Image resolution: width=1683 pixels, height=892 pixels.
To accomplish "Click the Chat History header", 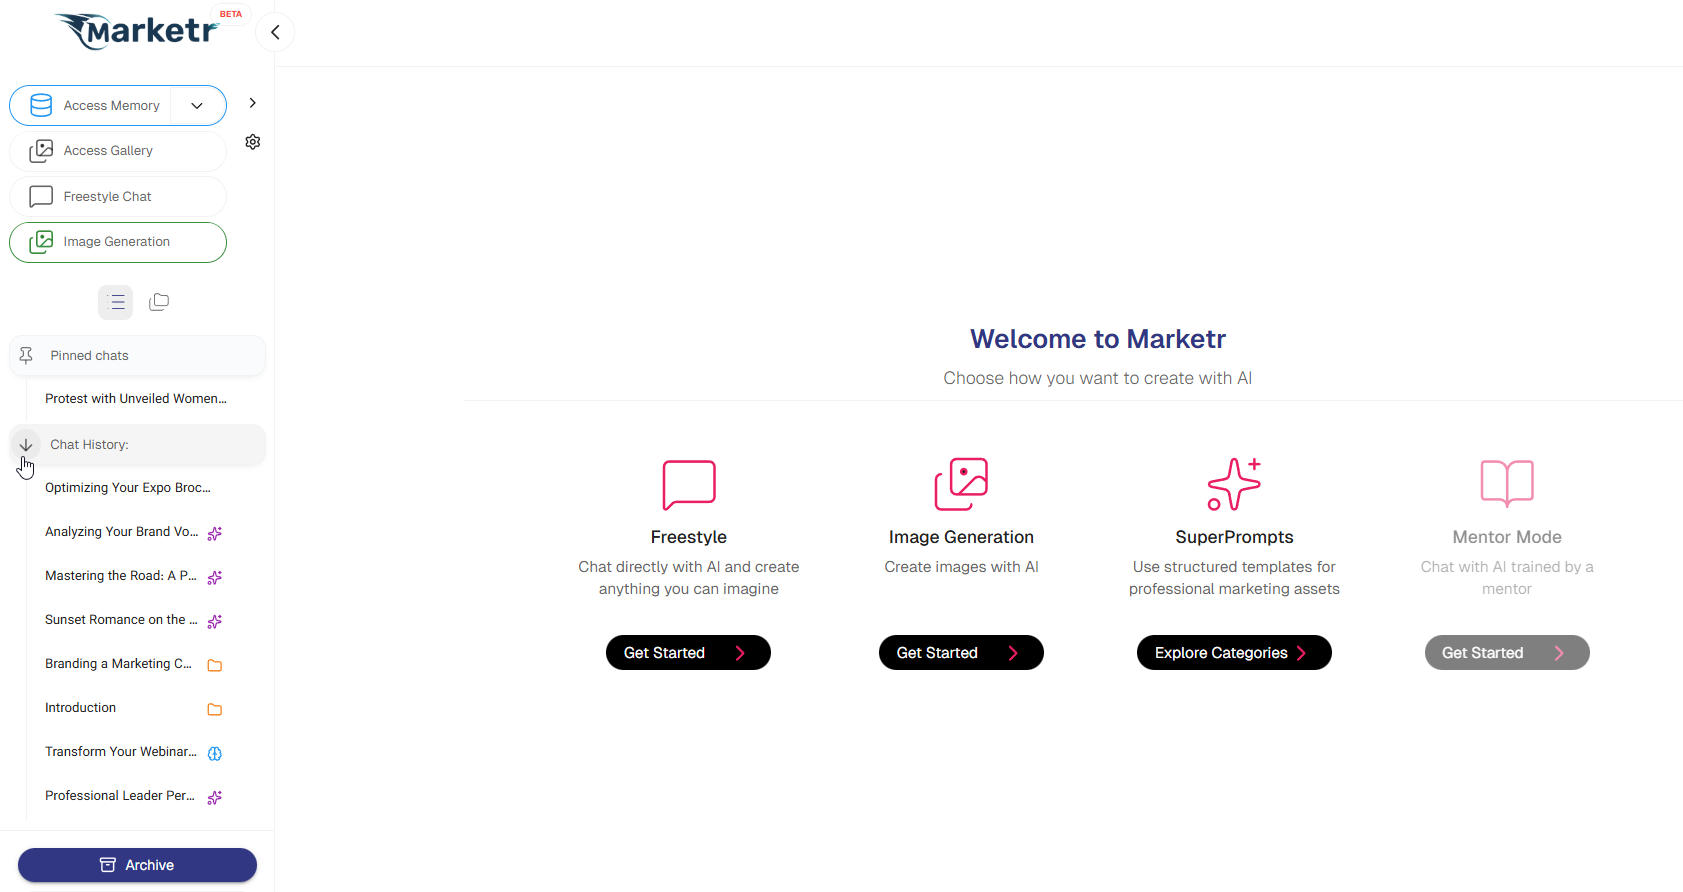I will [x=138, y=444].
